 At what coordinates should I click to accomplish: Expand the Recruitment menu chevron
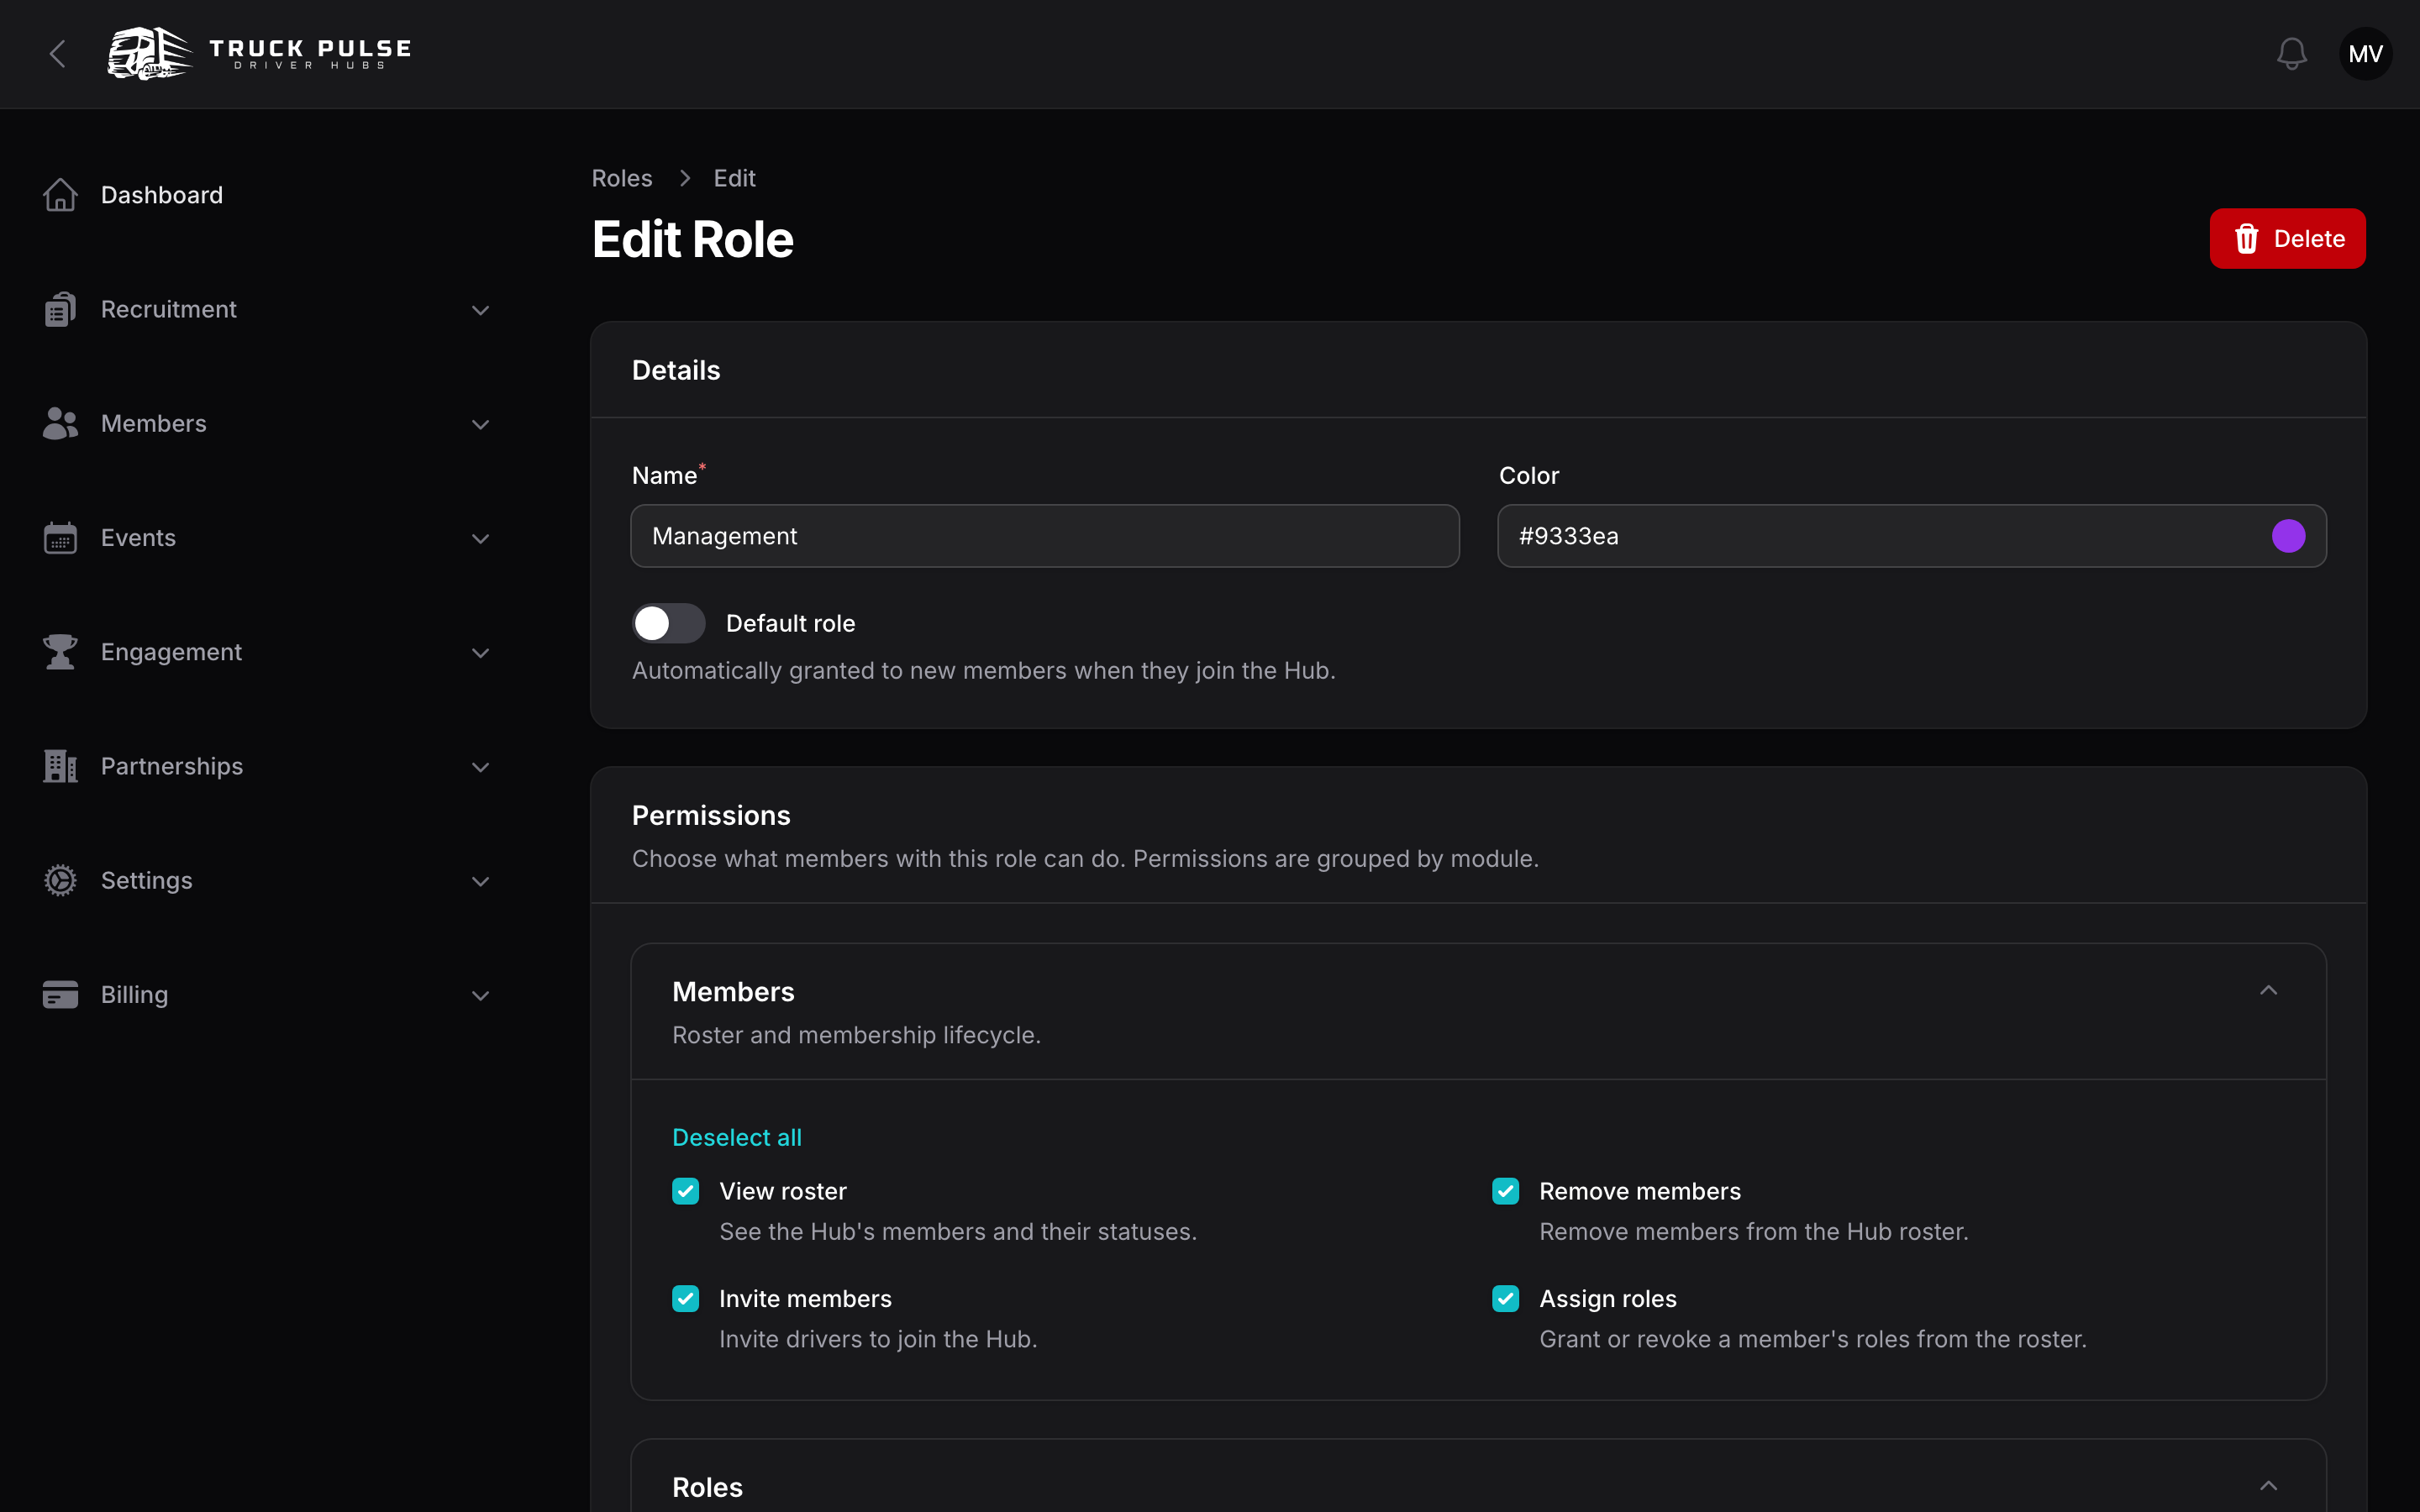480,310
